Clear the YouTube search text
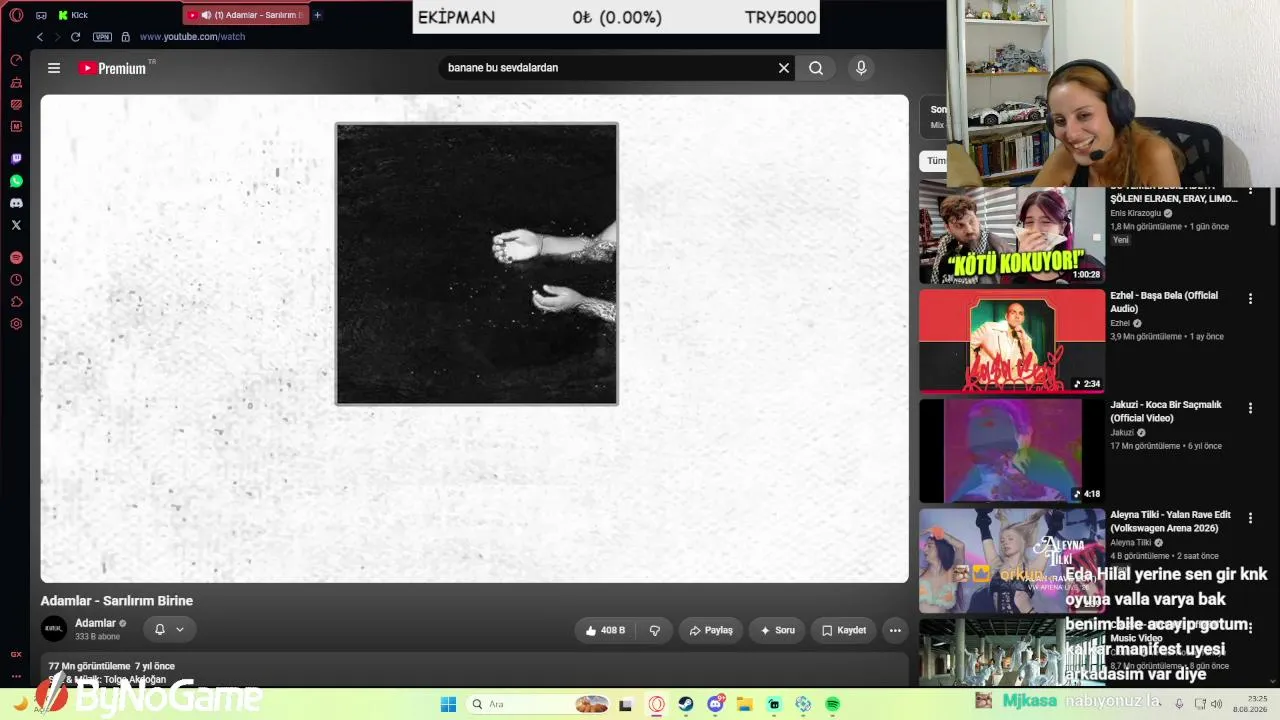The image size is (1280, 720). point(784,68)
